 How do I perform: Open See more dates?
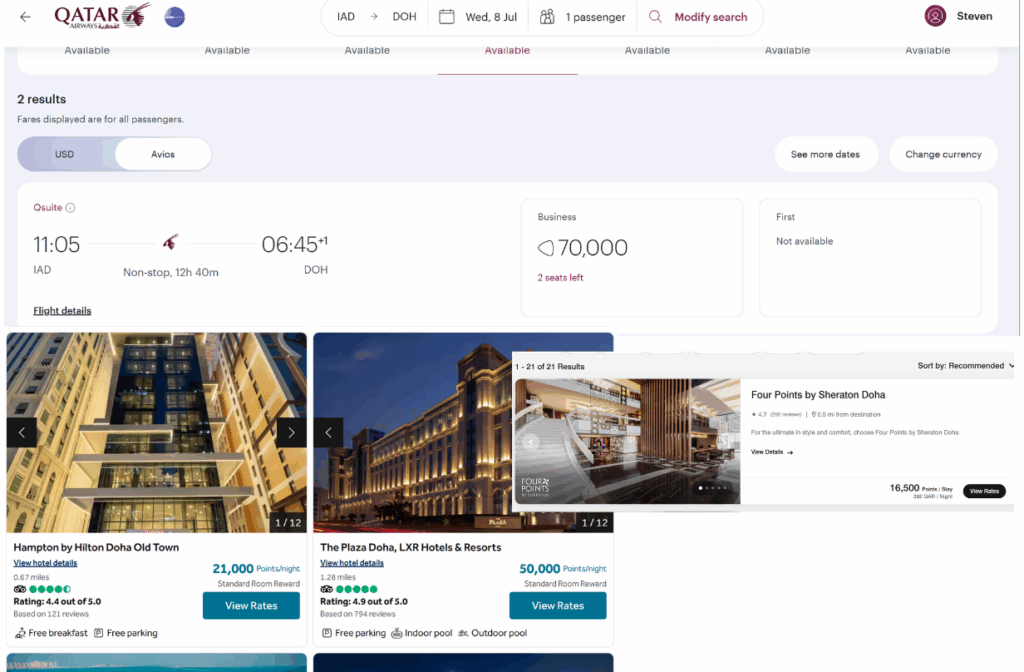pos(825,154)
